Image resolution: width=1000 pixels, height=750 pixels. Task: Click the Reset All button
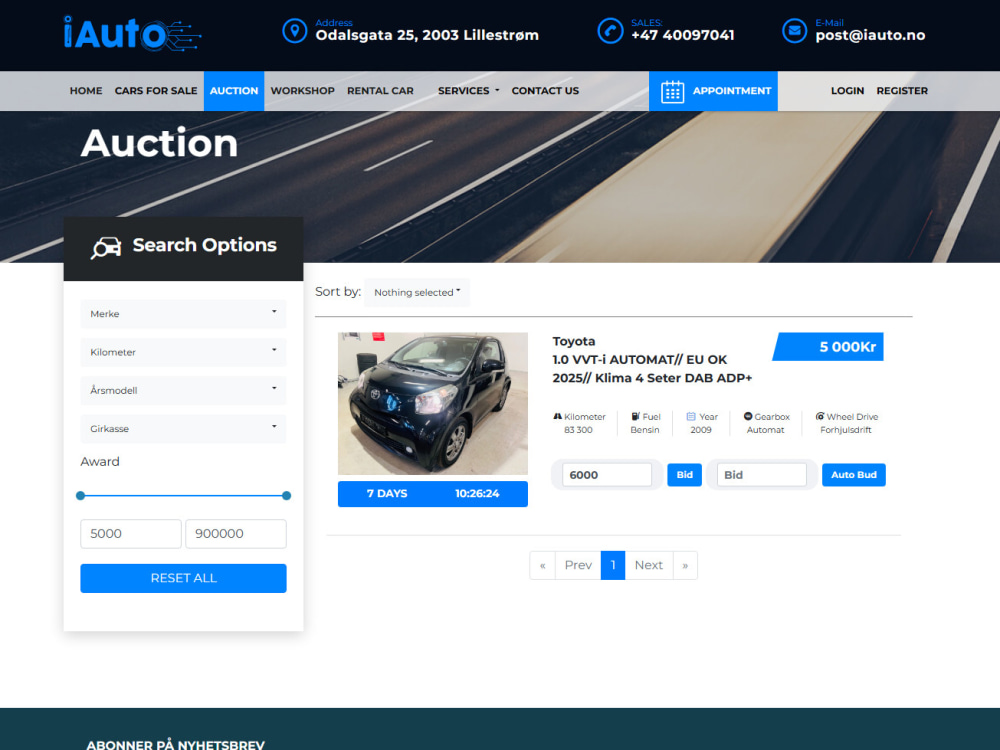click(183, 578)
